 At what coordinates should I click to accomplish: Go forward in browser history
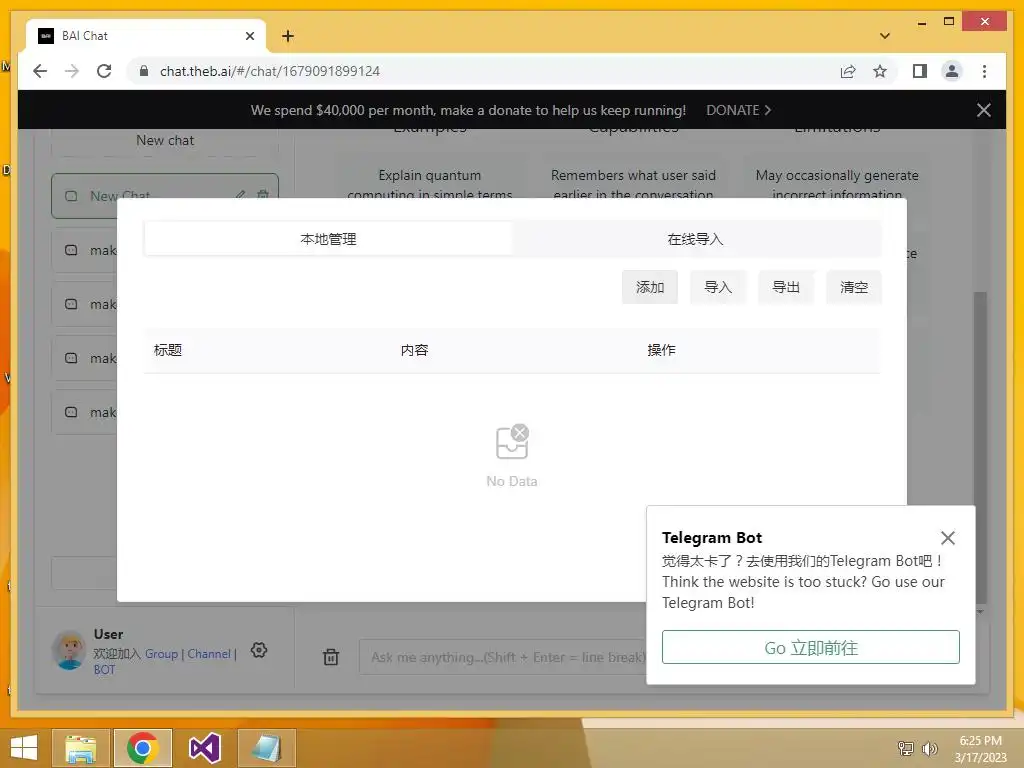(72, 71)
